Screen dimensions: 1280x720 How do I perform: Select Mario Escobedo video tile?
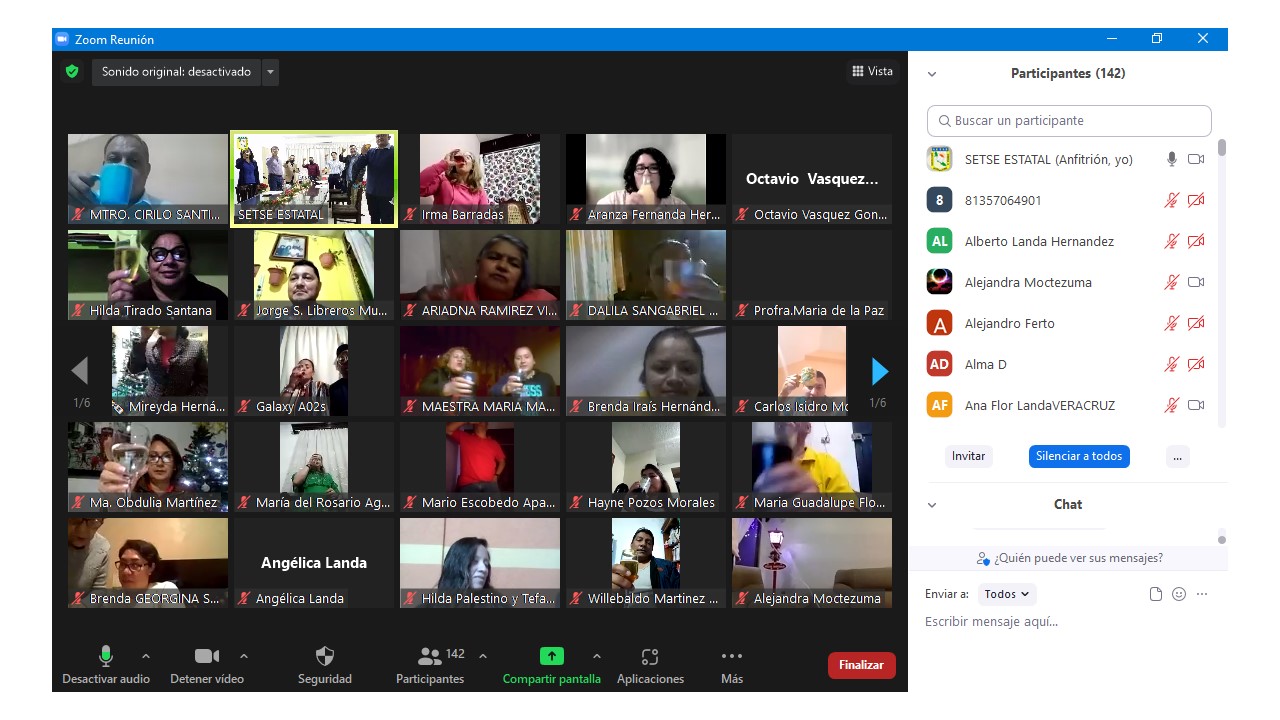480,467
